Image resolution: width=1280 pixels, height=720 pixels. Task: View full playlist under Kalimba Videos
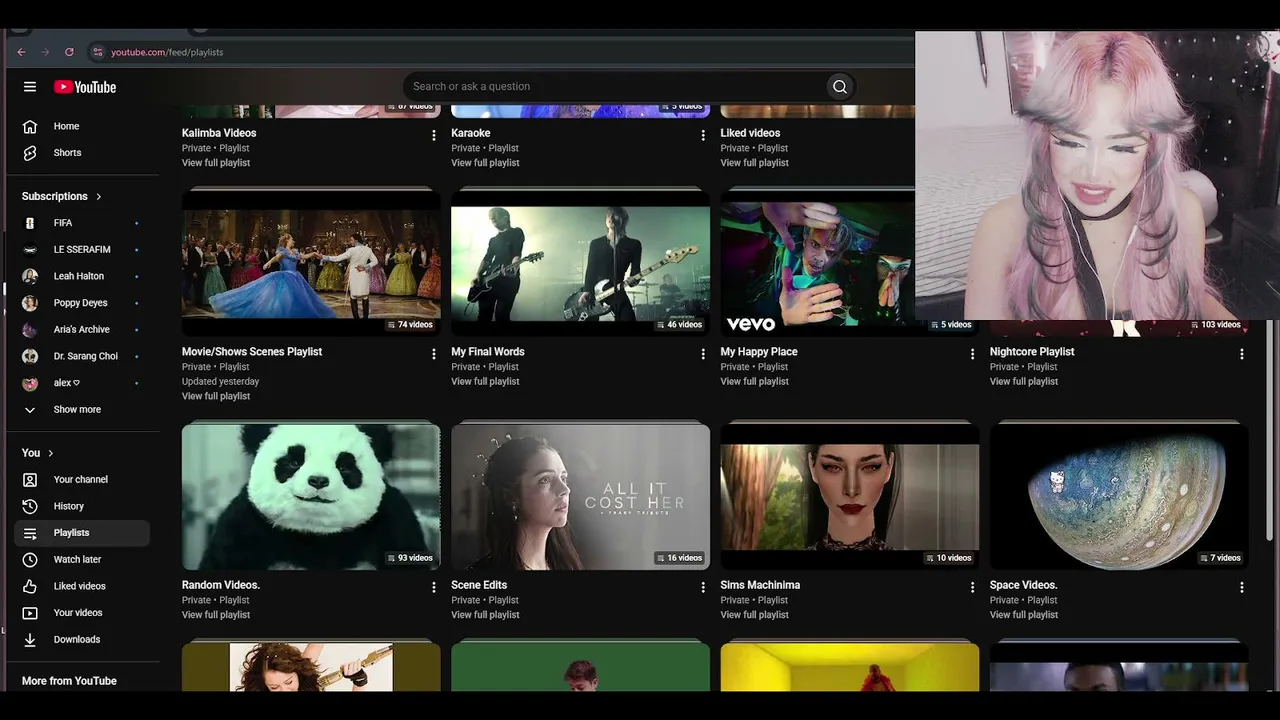click(216, 163)
